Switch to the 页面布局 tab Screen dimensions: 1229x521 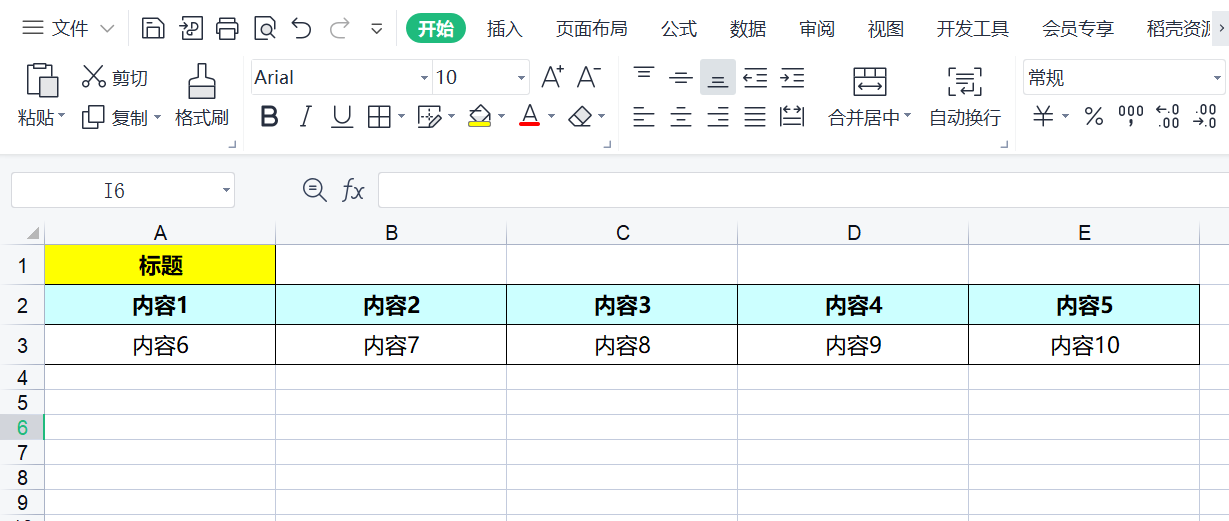tap(592, 29)
